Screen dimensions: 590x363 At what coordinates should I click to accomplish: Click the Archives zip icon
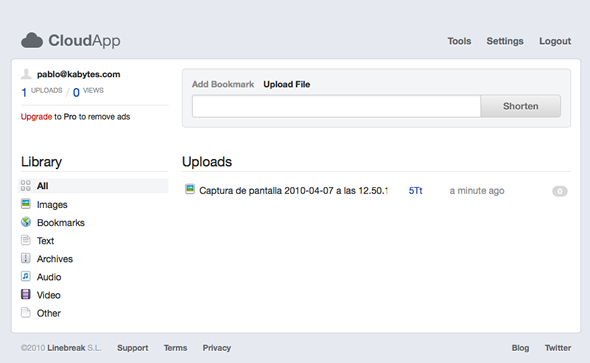point(26,258)
